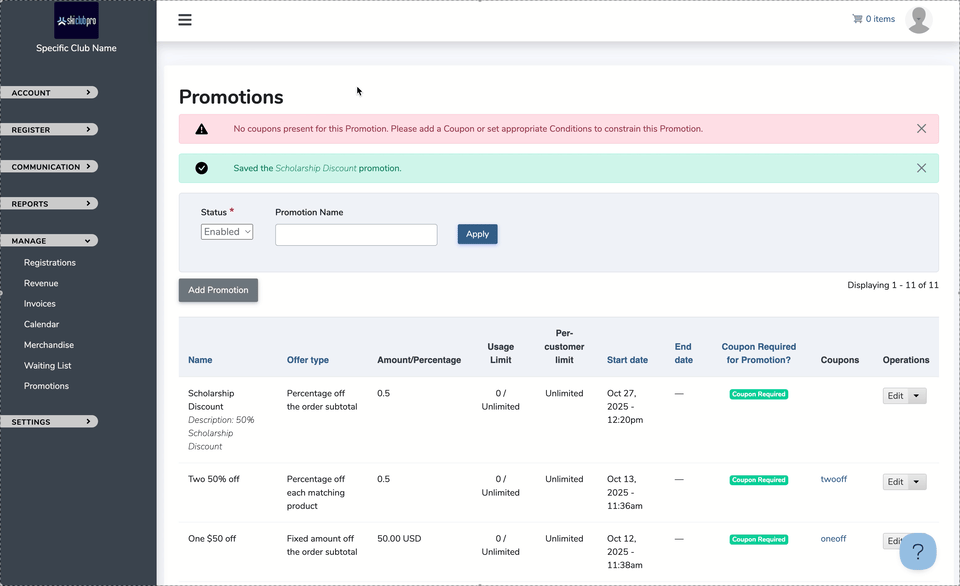Click the user profile avatar
The height and width of the screenshot is (586, 960).
918,19
